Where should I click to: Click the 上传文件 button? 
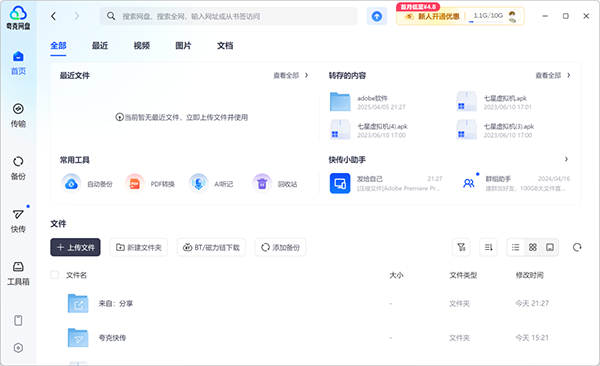point(75,247)
